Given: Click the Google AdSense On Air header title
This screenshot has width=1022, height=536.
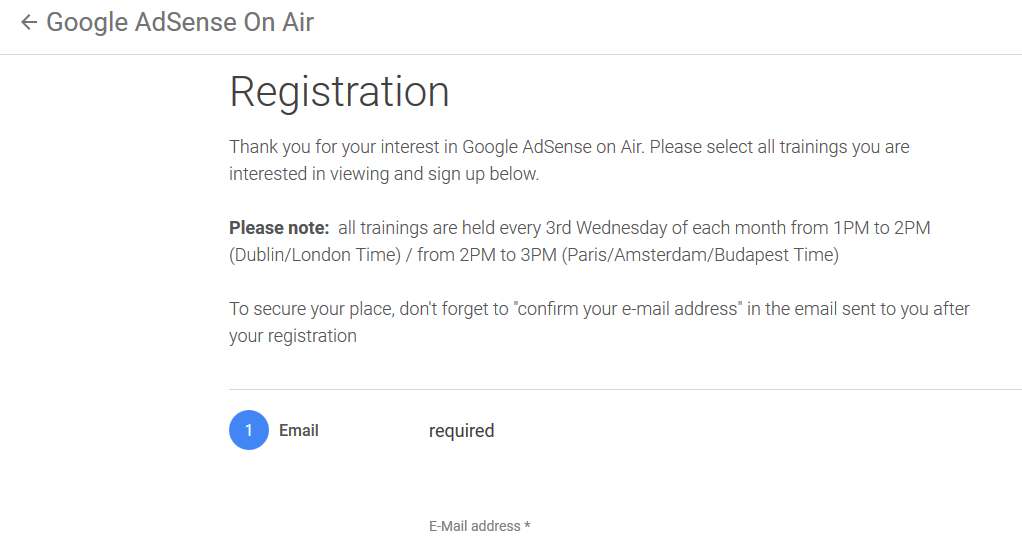Looking at the screenshot, I should coord(180,22).
